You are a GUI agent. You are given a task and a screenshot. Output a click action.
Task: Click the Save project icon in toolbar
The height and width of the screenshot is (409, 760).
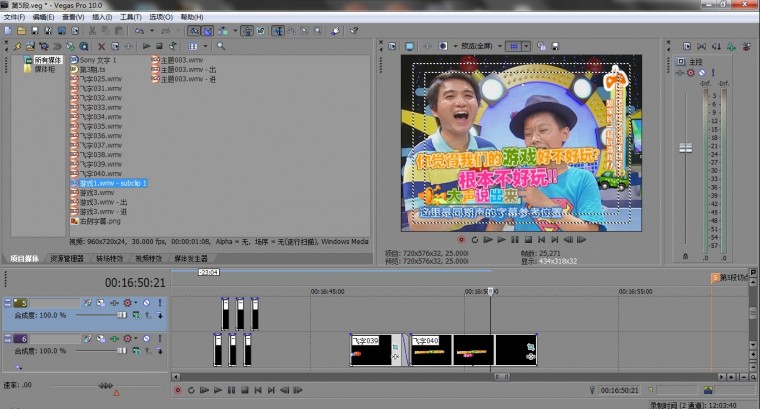pyautogui.click(x=33, y=31)
